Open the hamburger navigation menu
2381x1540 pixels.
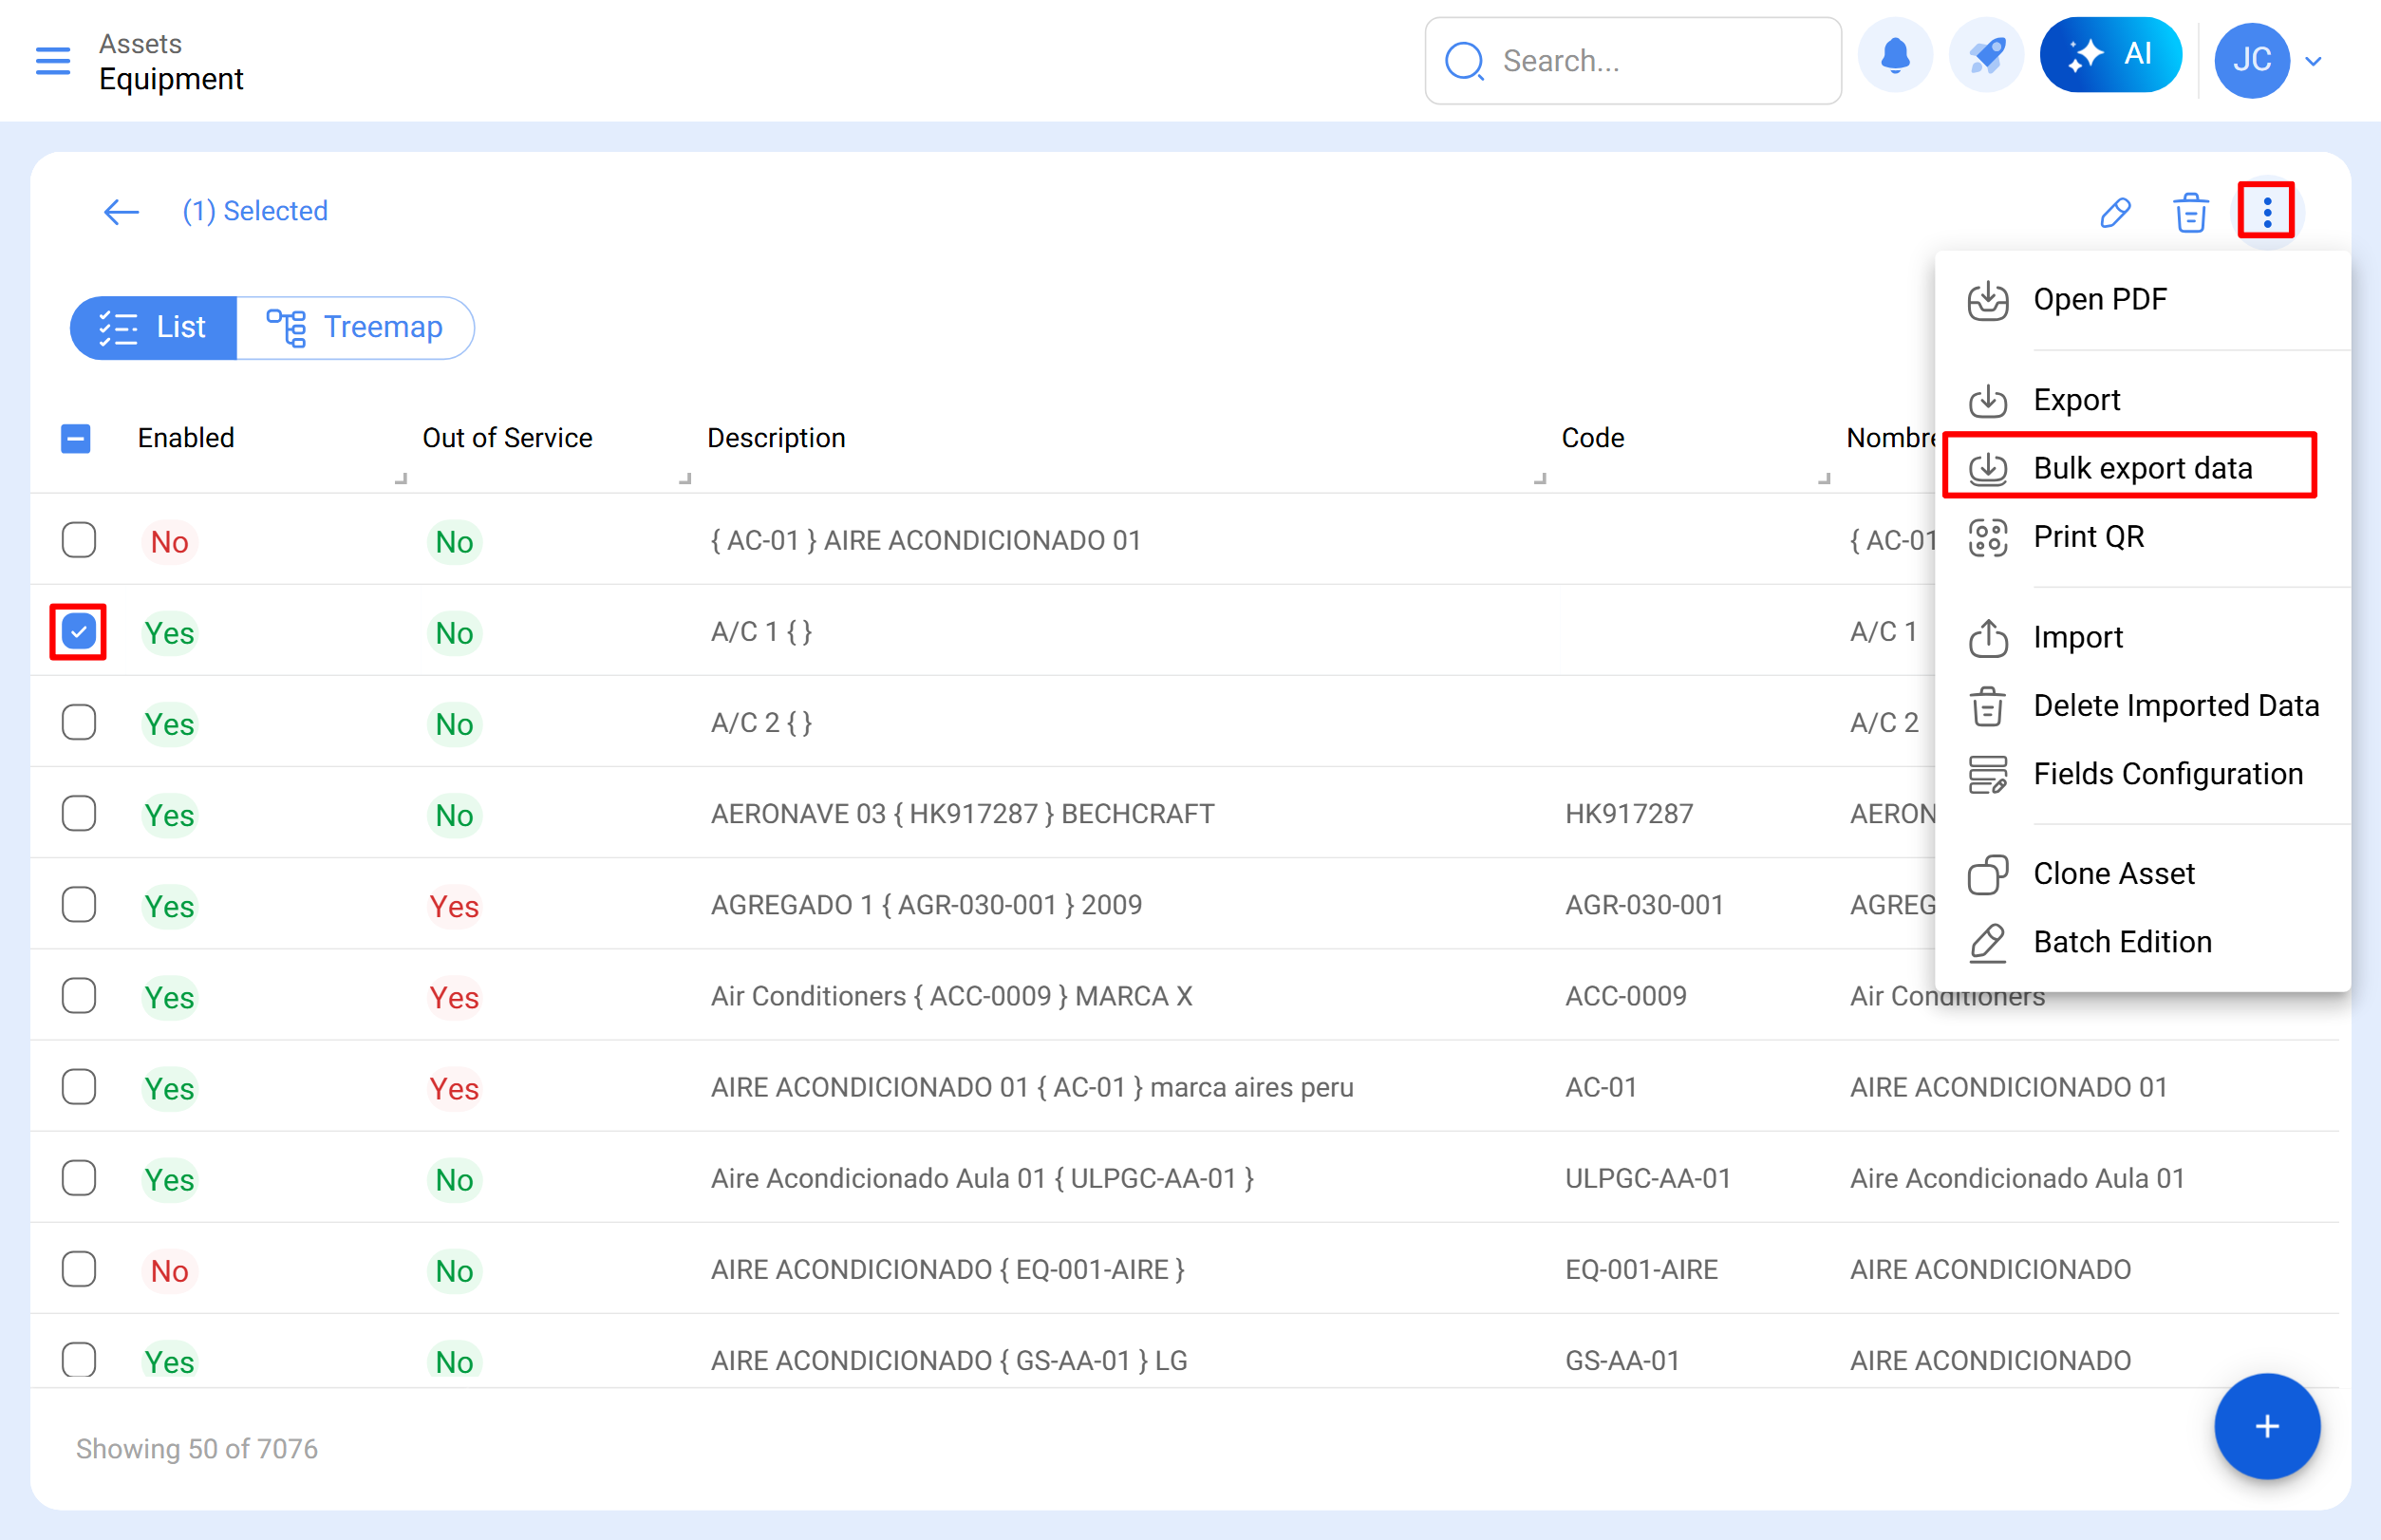click(52, 61)
